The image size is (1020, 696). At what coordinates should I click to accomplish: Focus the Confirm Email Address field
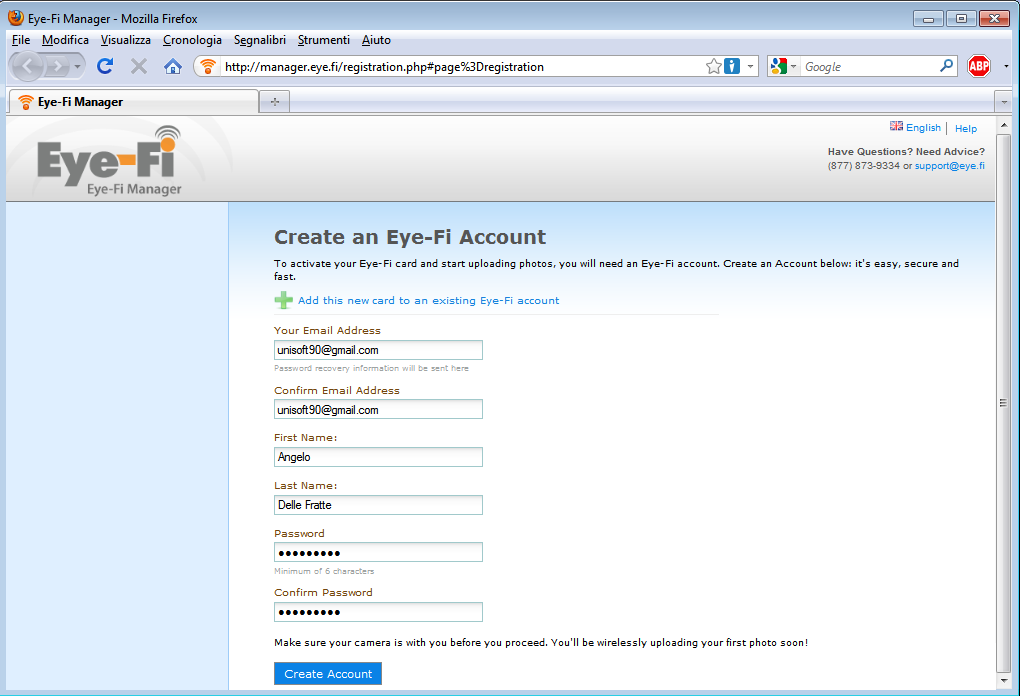coord(378,409)
